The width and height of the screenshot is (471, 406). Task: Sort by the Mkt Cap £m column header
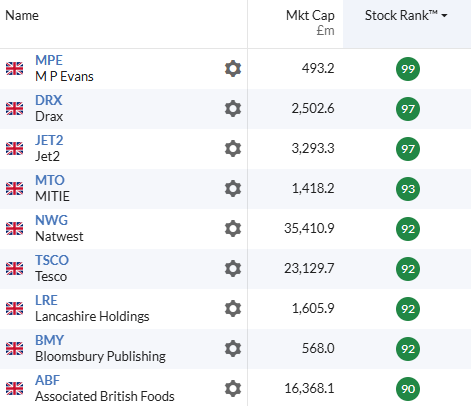pos(310,23)
